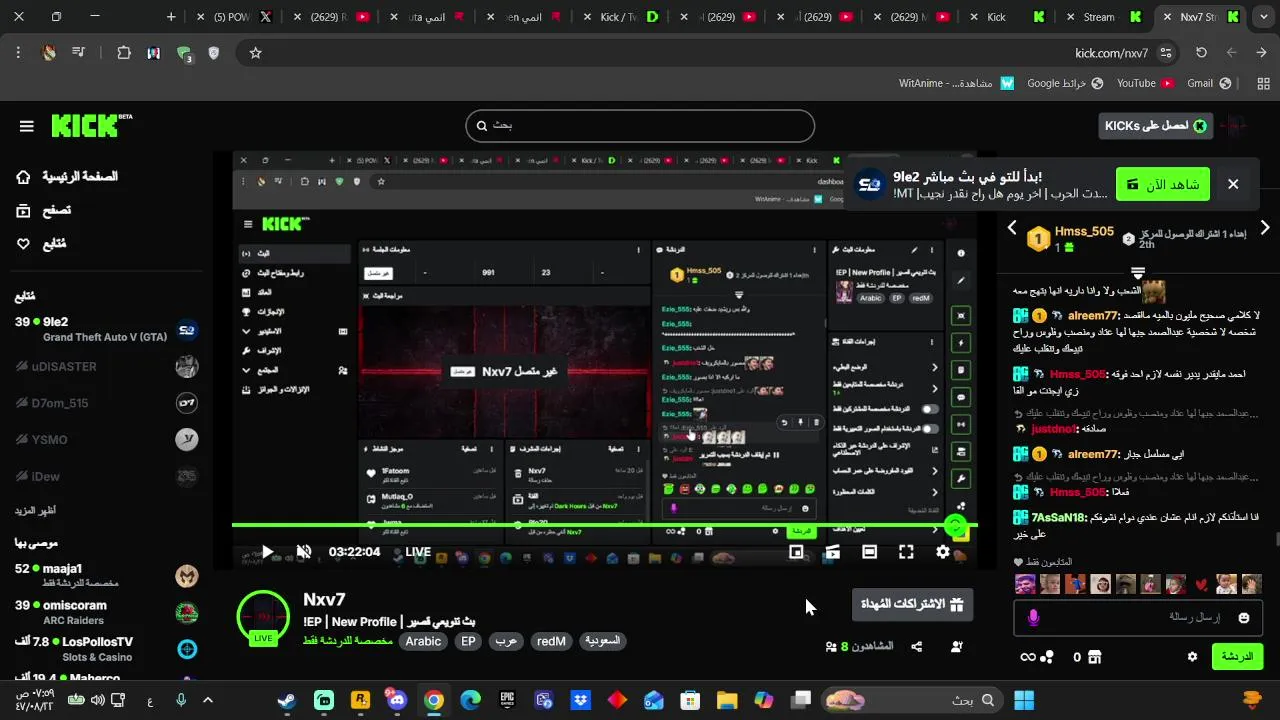Select the redM tag
Viewport: 1280px width, 720px height.
click(x=551, y=641)
